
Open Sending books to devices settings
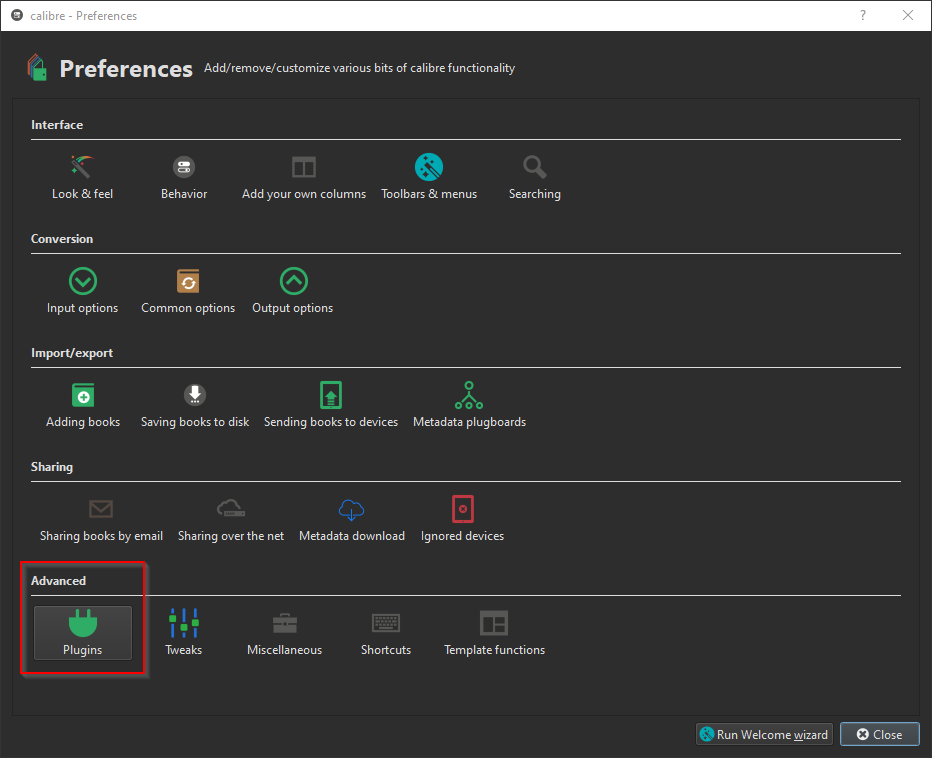330,405
